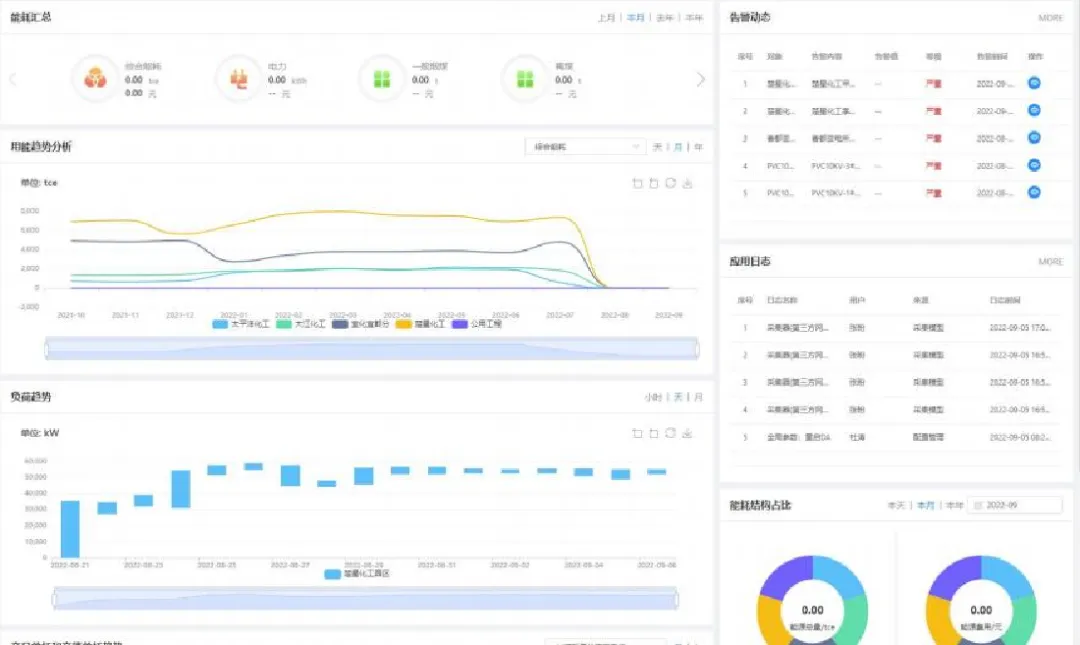The image size is (1080, 645).
Task: Show previous energy summary cards with left arrow
Action: pos(13,80)
